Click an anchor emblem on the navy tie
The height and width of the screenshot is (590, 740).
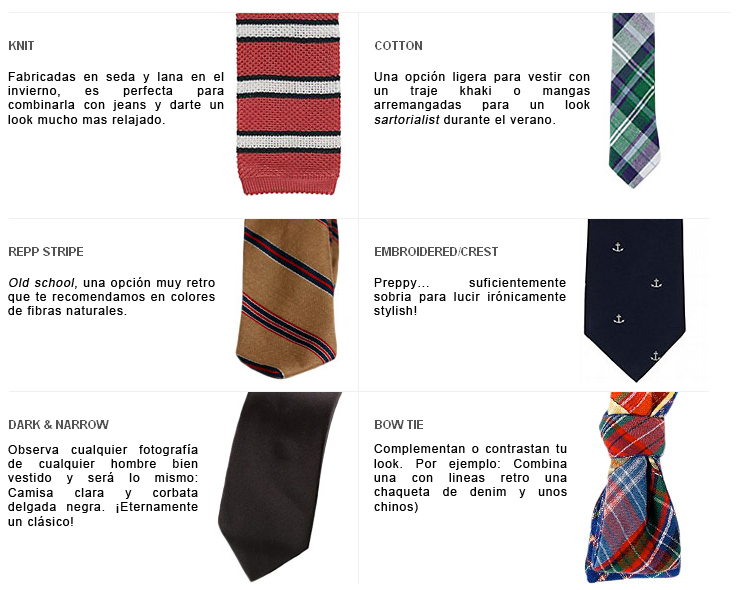point(618,247)
